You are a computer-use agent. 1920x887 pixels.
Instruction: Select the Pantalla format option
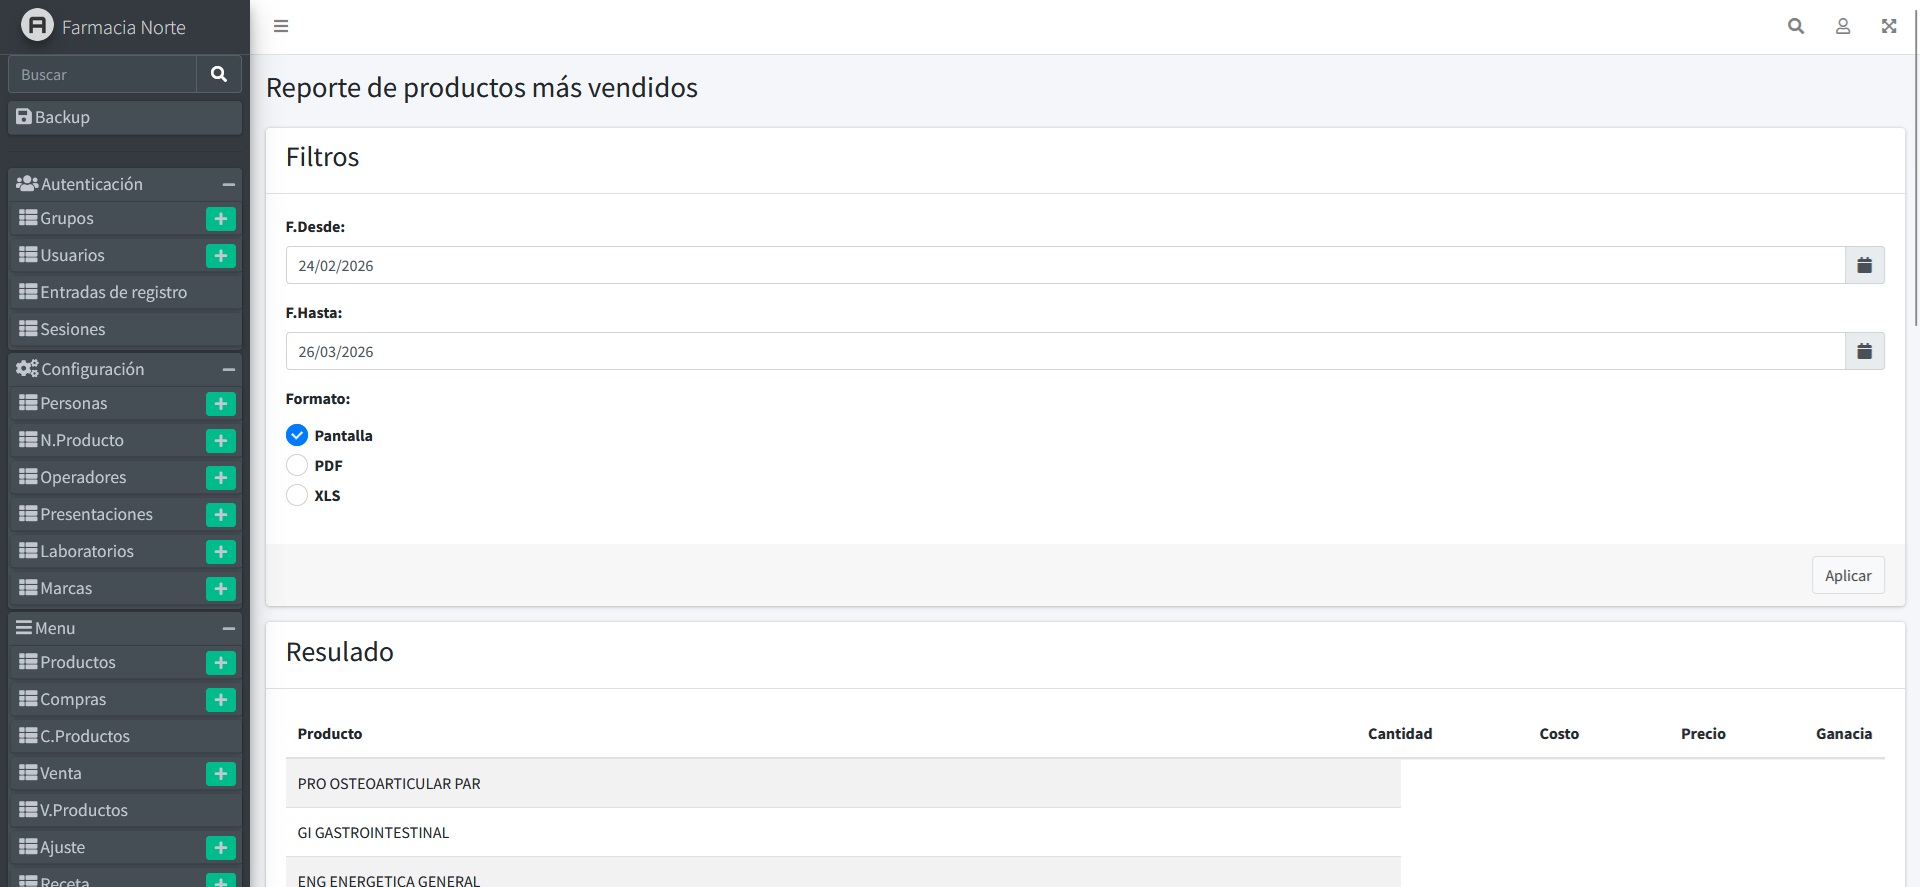297,435
